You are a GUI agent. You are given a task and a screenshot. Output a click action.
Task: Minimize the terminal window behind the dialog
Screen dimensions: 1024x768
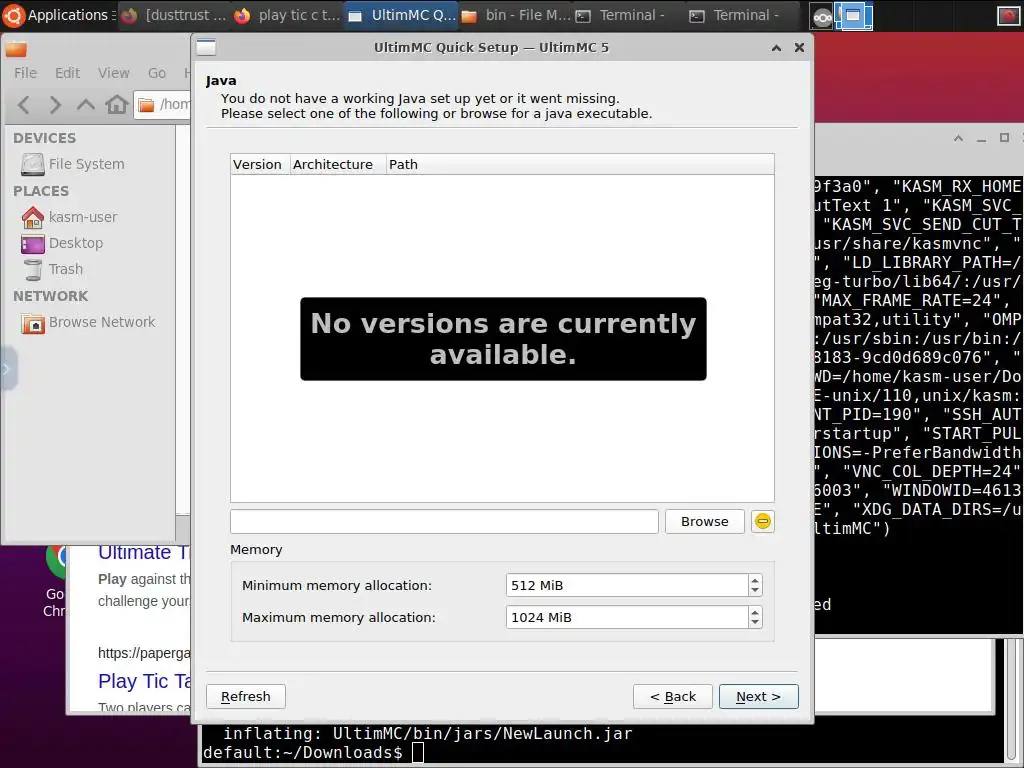(x=981, y=138)
